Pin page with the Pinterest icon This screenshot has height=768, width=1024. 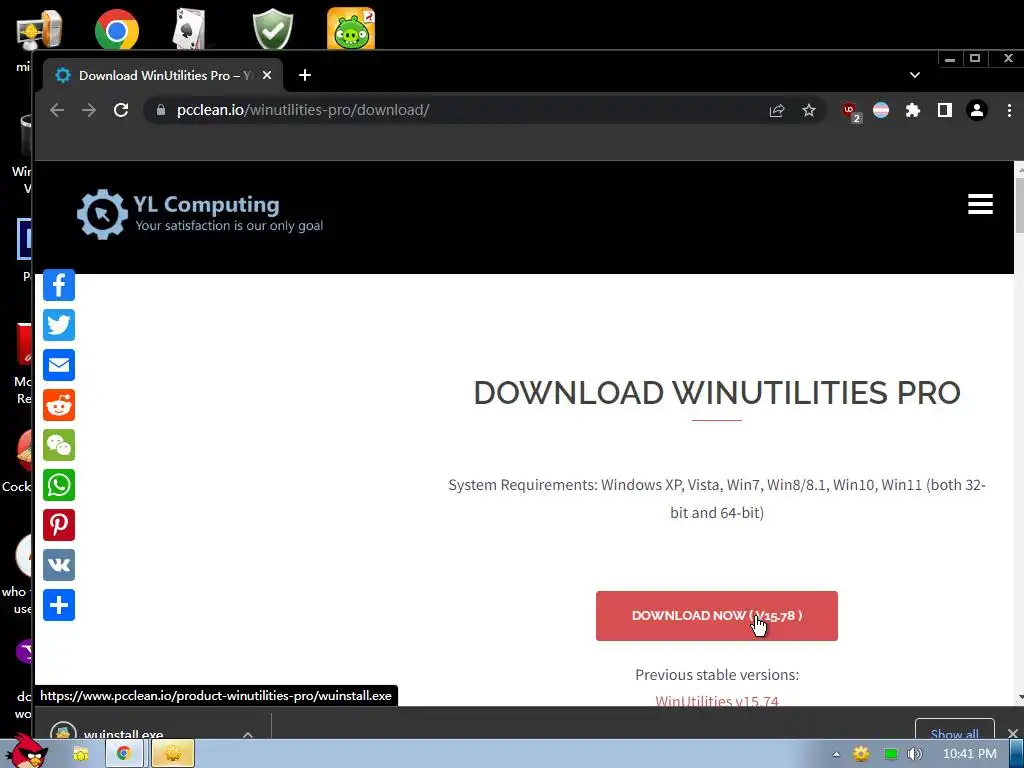tap(59, 525)
